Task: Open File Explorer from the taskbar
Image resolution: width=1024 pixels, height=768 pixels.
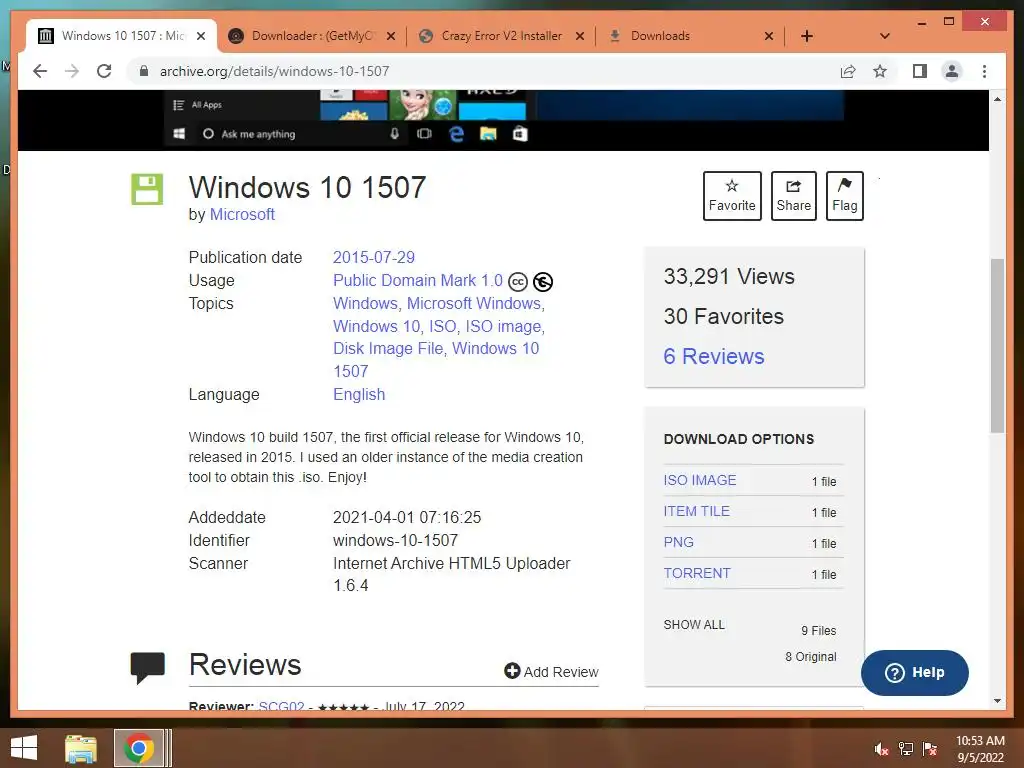Action: pos(80,748)
